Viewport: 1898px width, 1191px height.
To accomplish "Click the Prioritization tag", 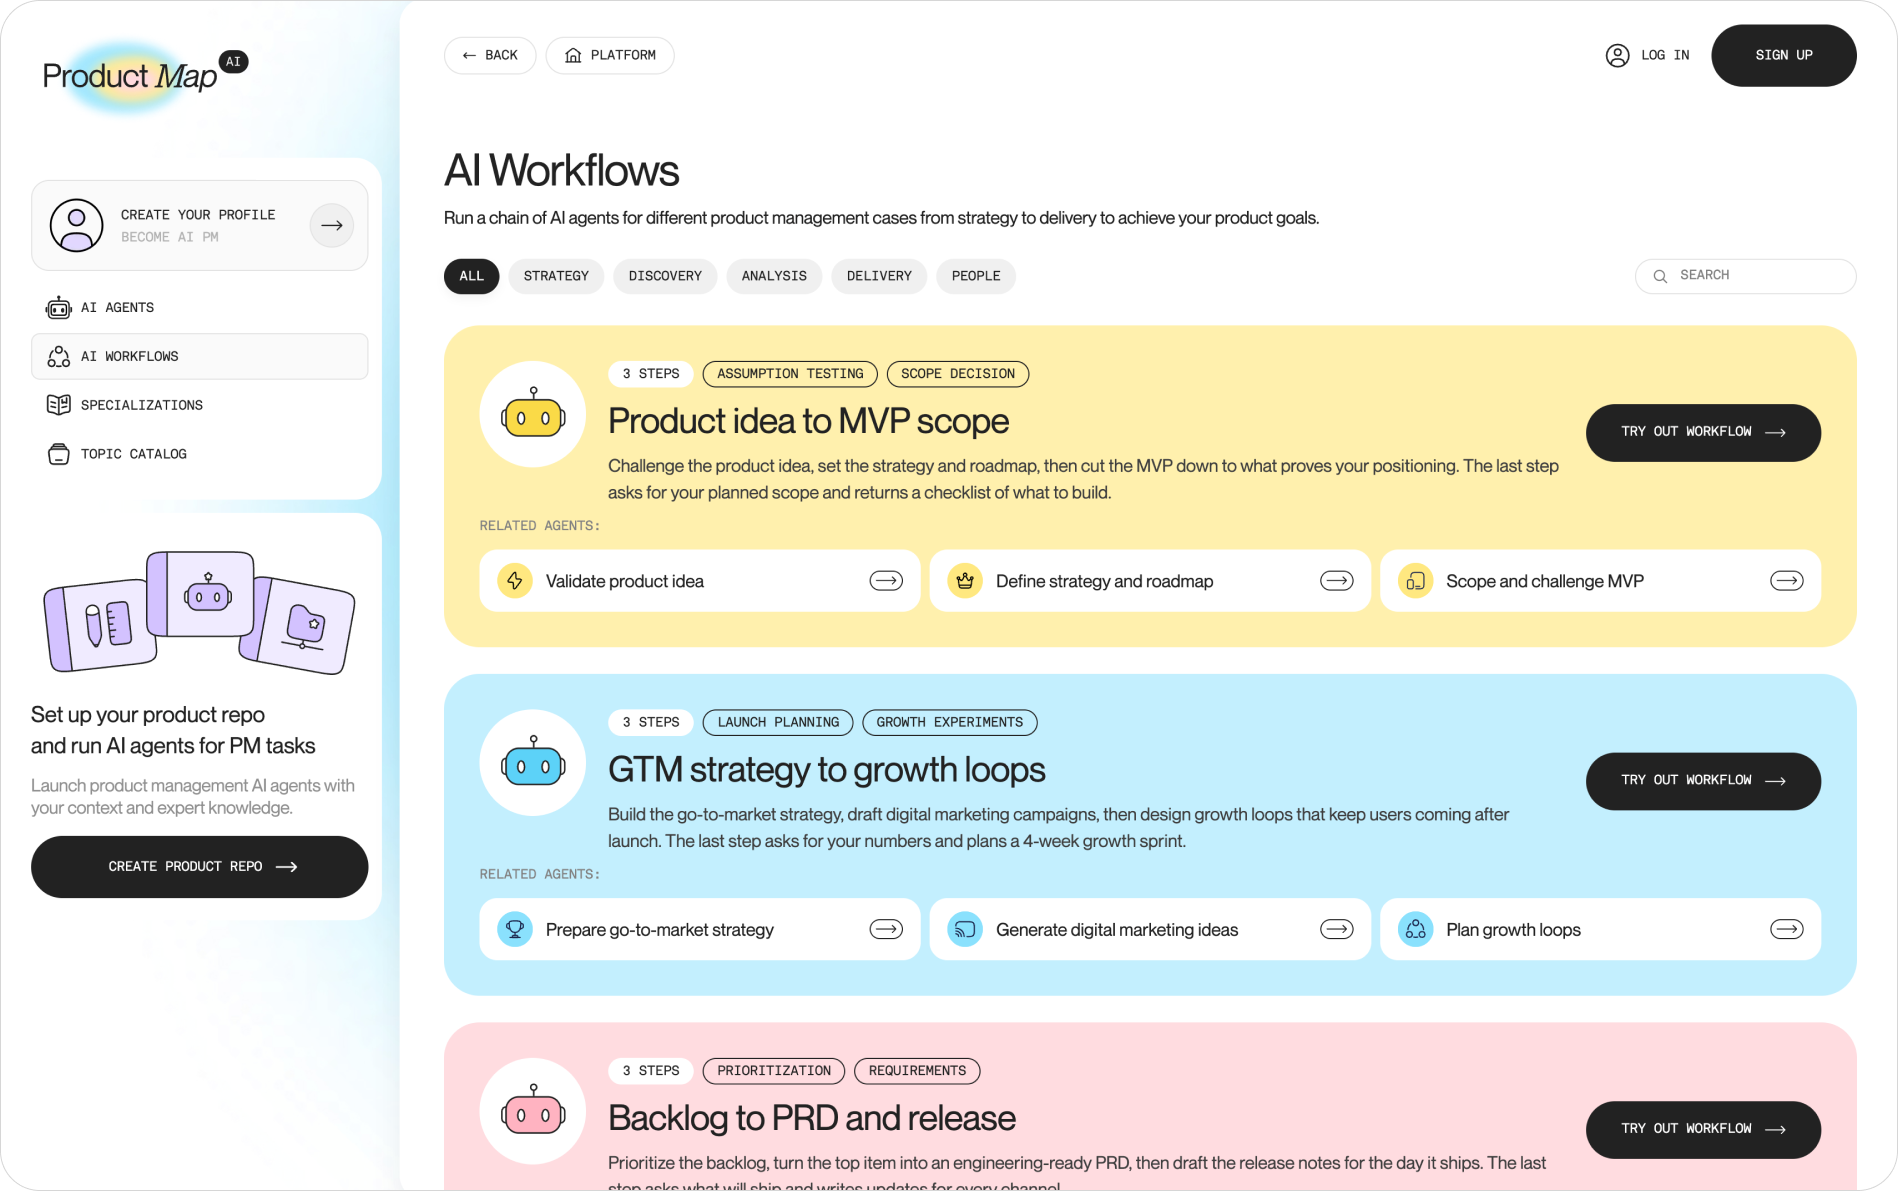I will (774, 1071).
